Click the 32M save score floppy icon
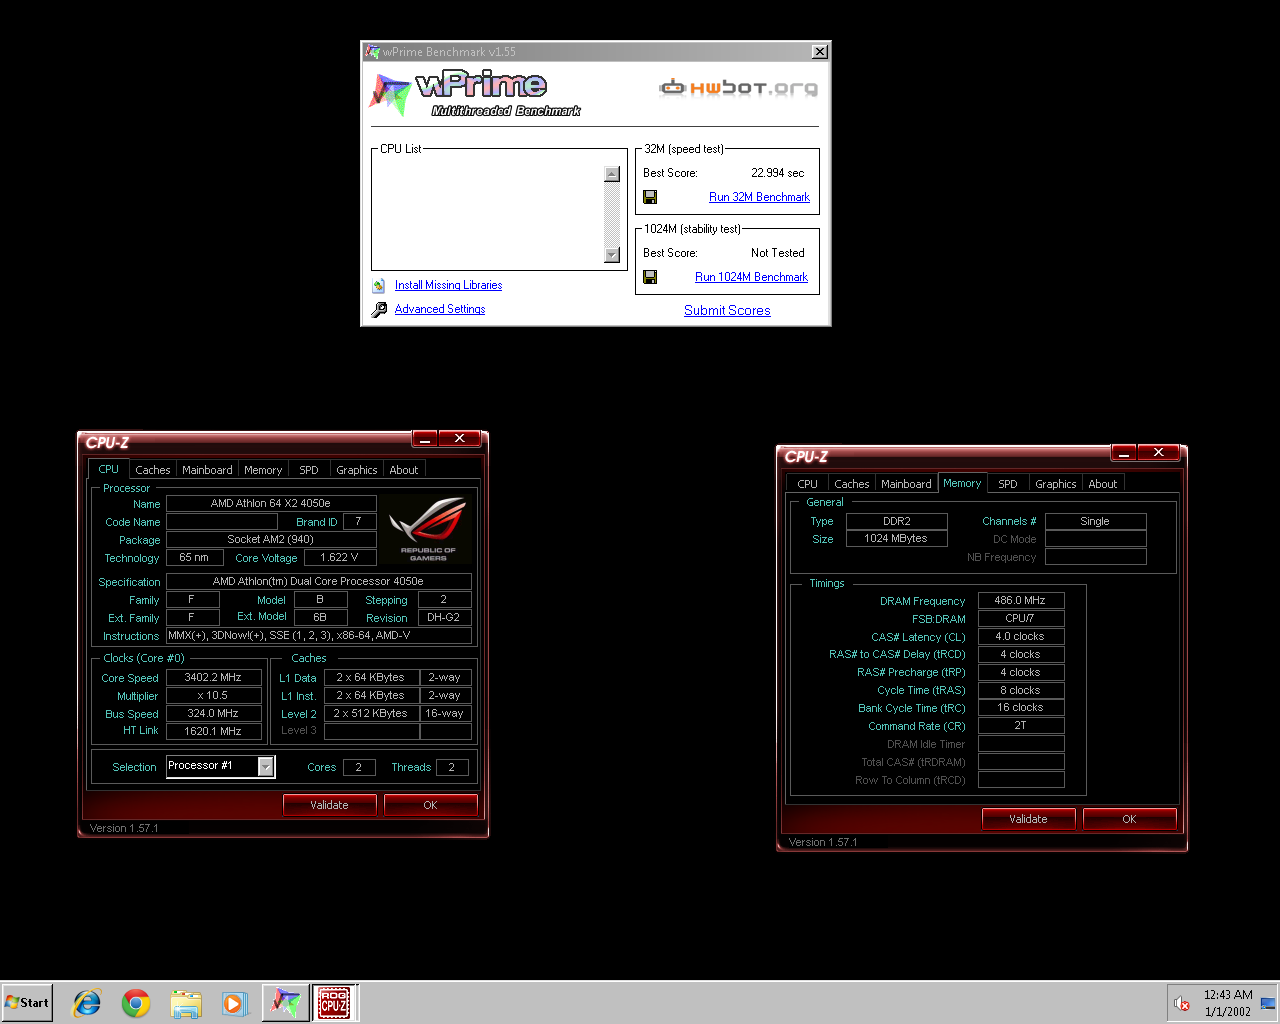This screenshot has width=1280, height=1024. coord(650,197)
